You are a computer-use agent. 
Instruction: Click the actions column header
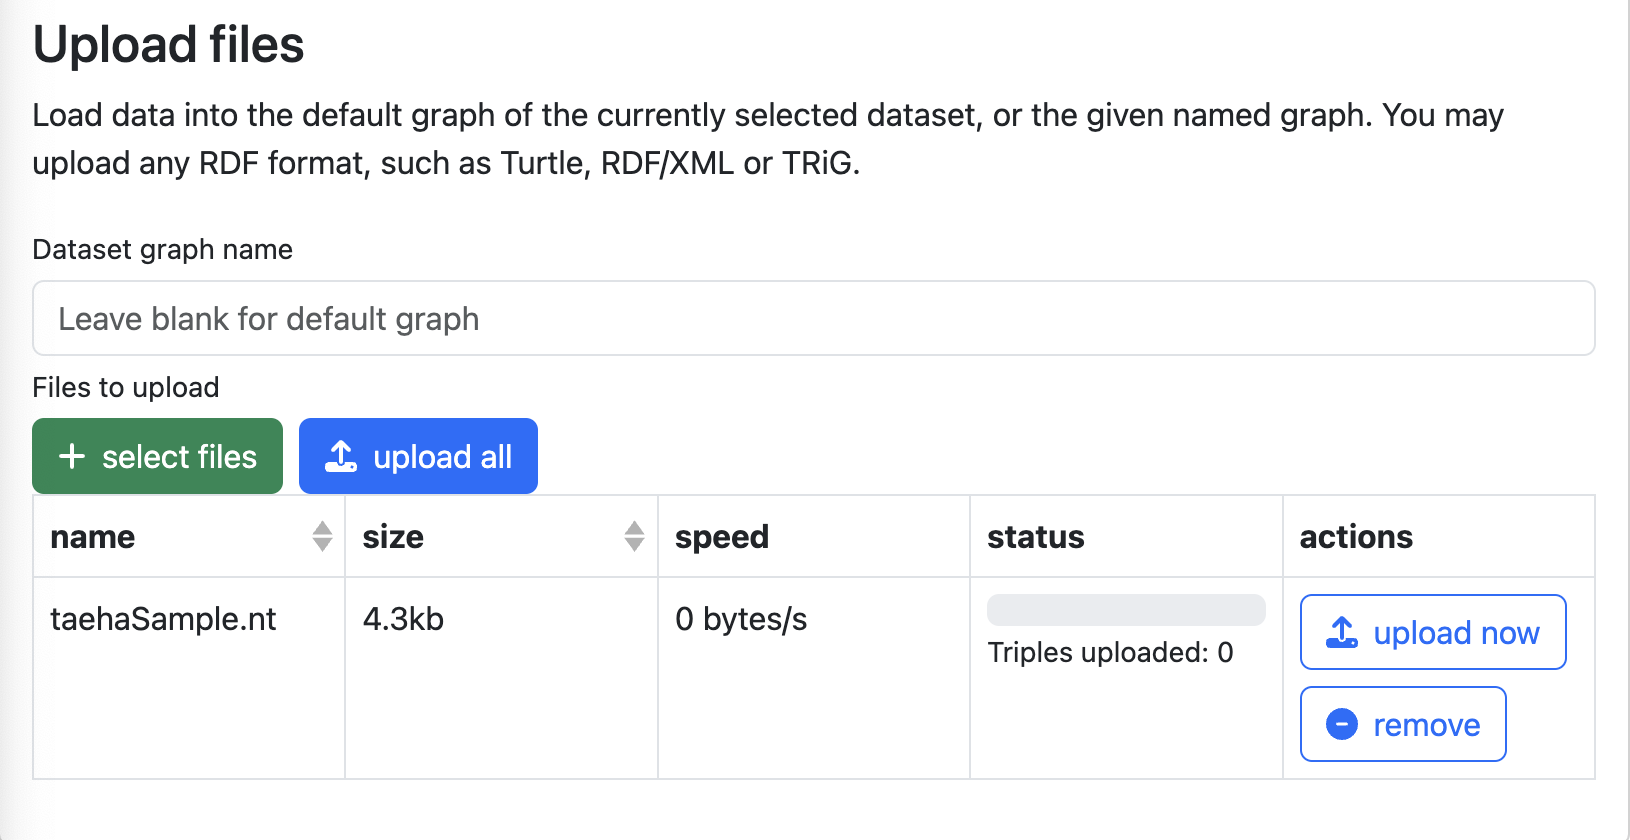1356,537
